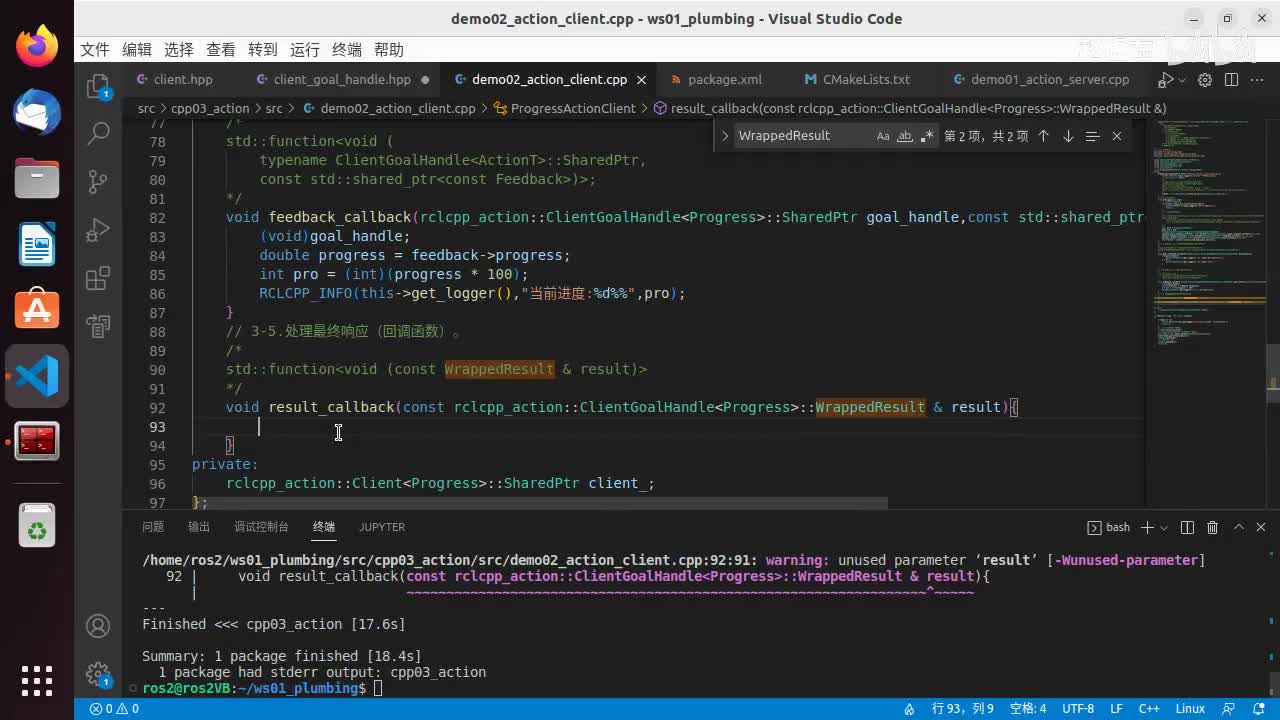Split the terminal pane
This screenshot has width=1280, height=720.
click(x=1187, y=527)
